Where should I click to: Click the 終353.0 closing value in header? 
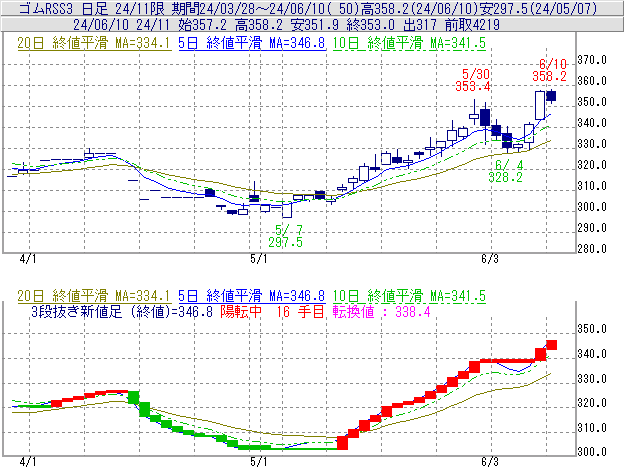pyautogui.click(x=370, y=25)
